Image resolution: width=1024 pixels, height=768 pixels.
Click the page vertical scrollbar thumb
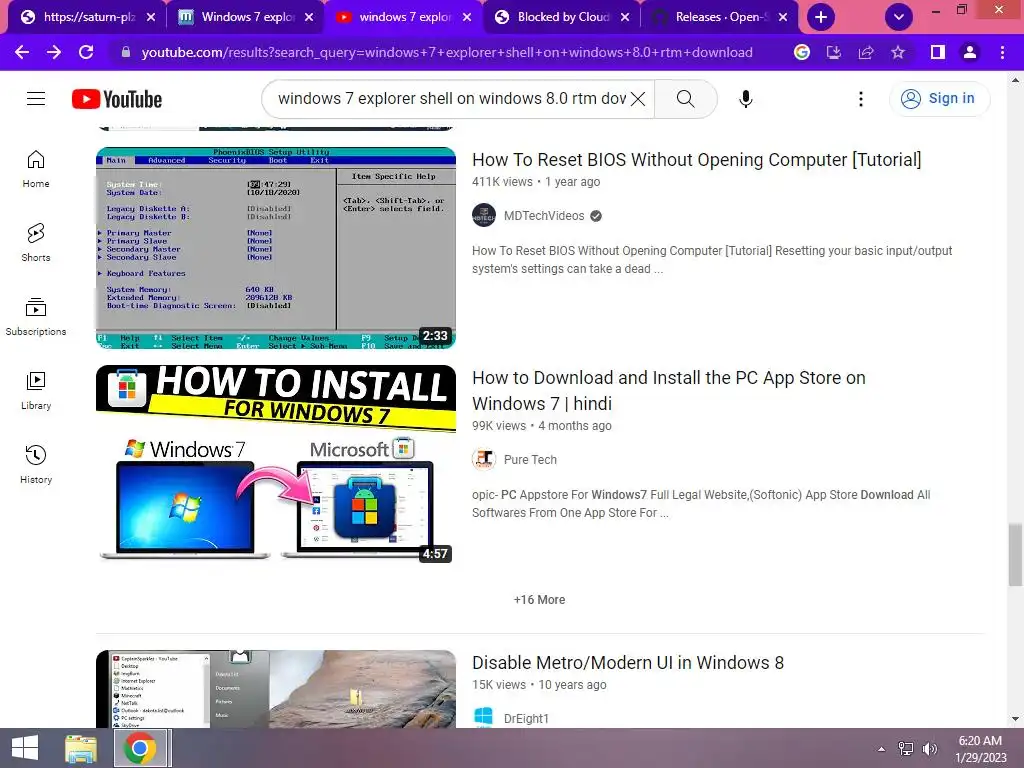click(1015, 554)
